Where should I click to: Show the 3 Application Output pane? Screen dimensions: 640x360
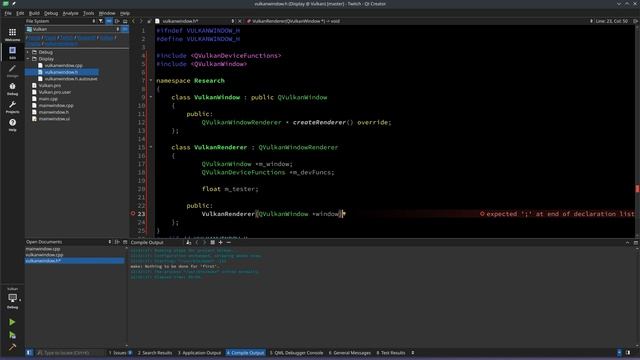[199, 353]
